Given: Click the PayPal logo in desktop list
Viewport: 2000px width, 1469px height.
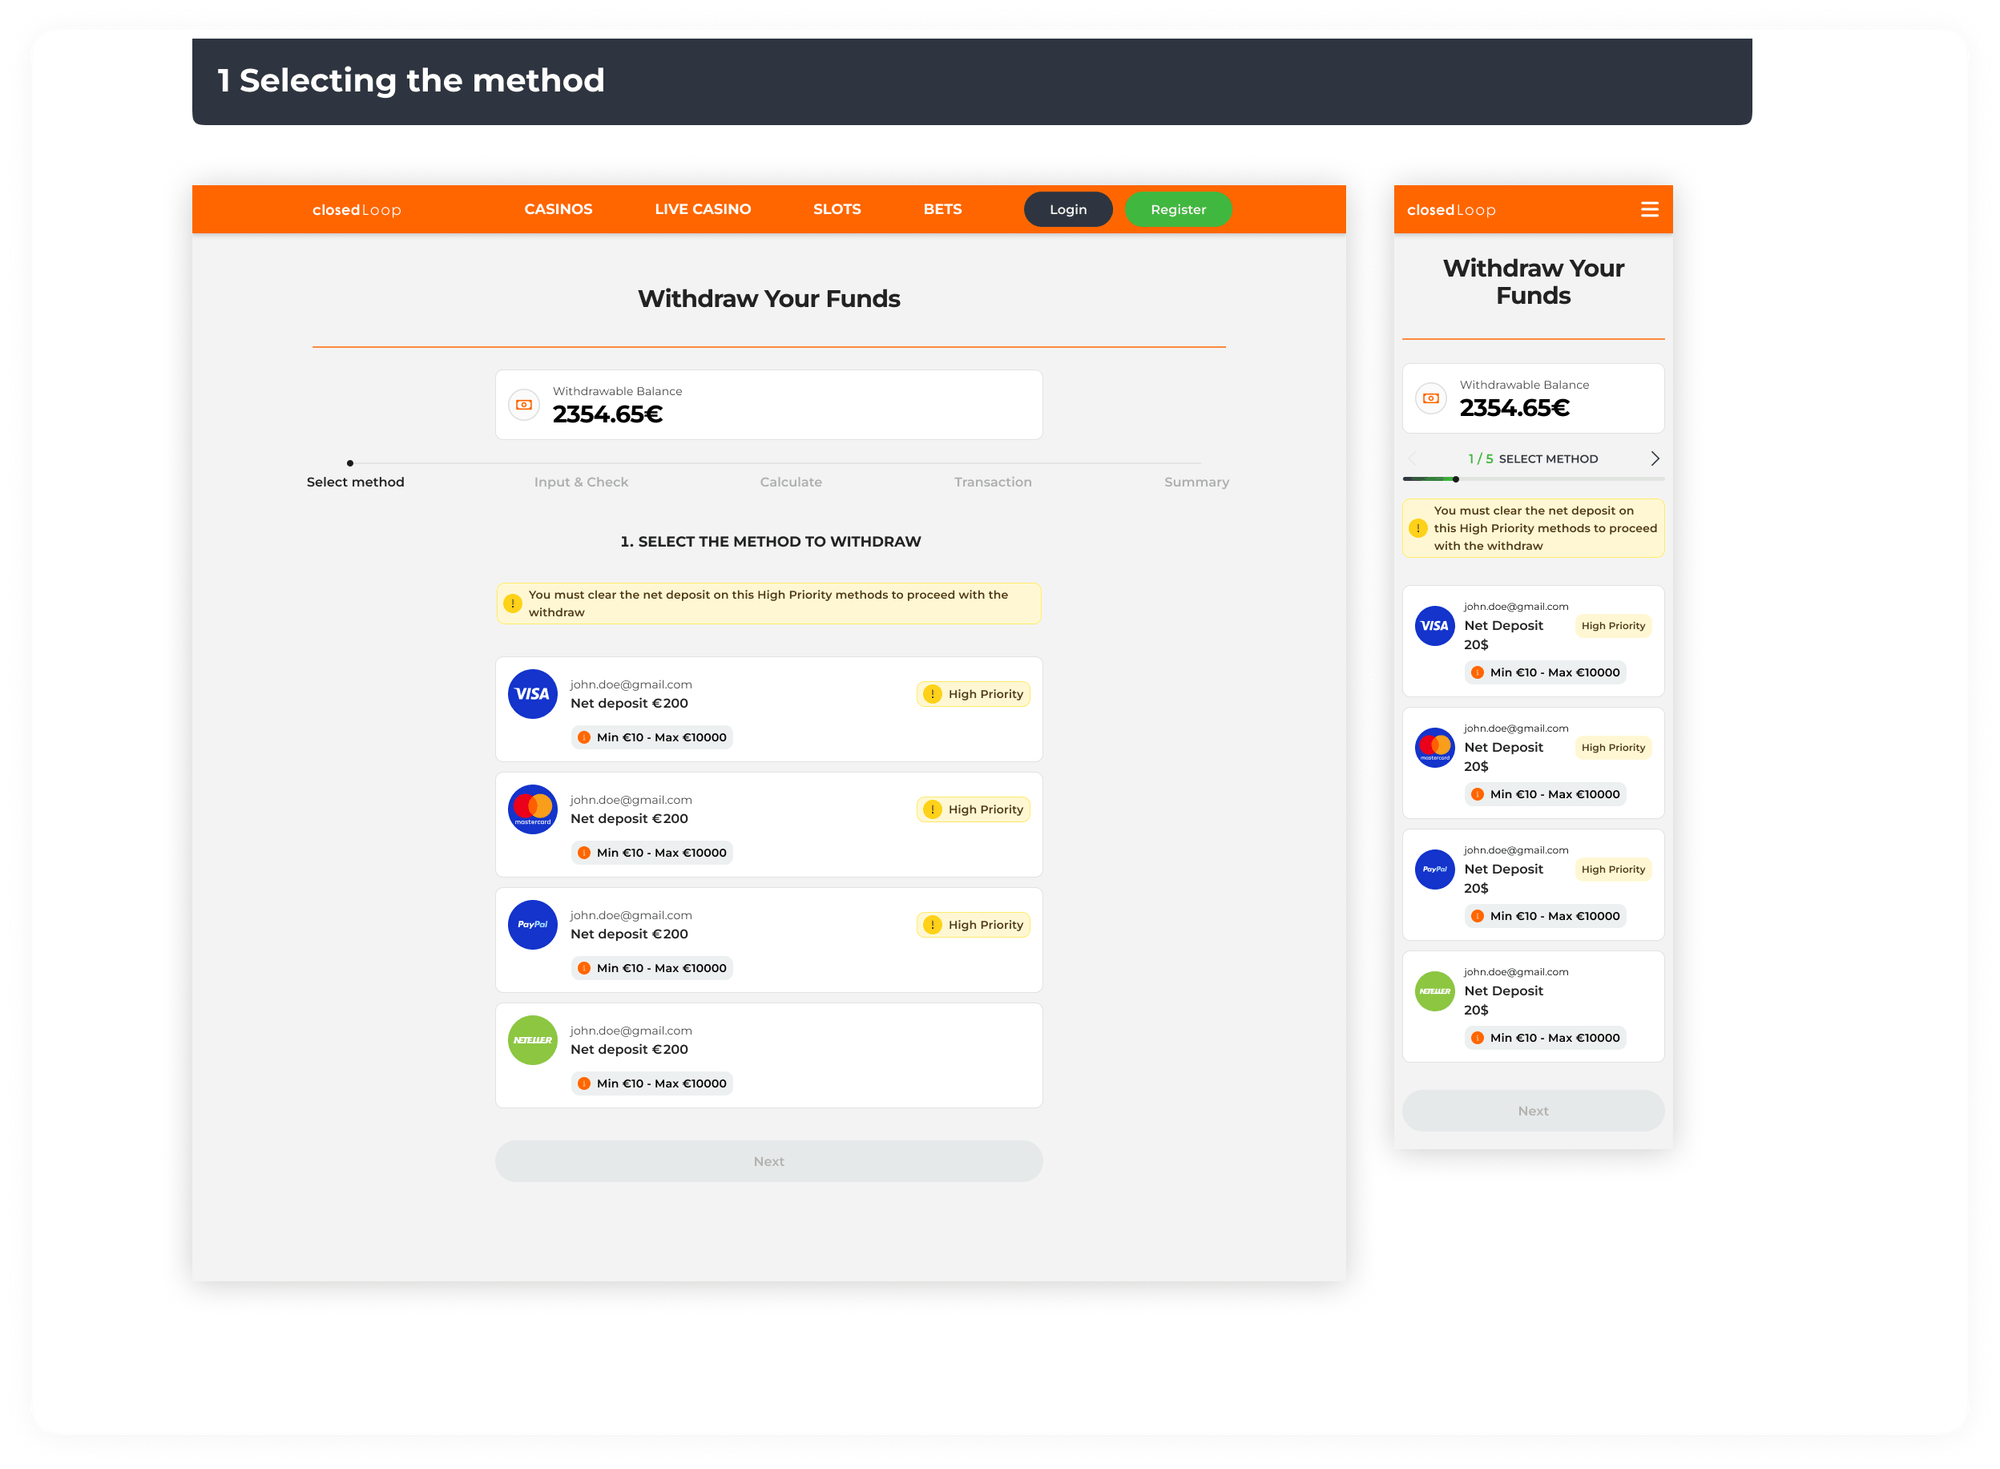Looking at the screenshot, I should click(532, 925).
